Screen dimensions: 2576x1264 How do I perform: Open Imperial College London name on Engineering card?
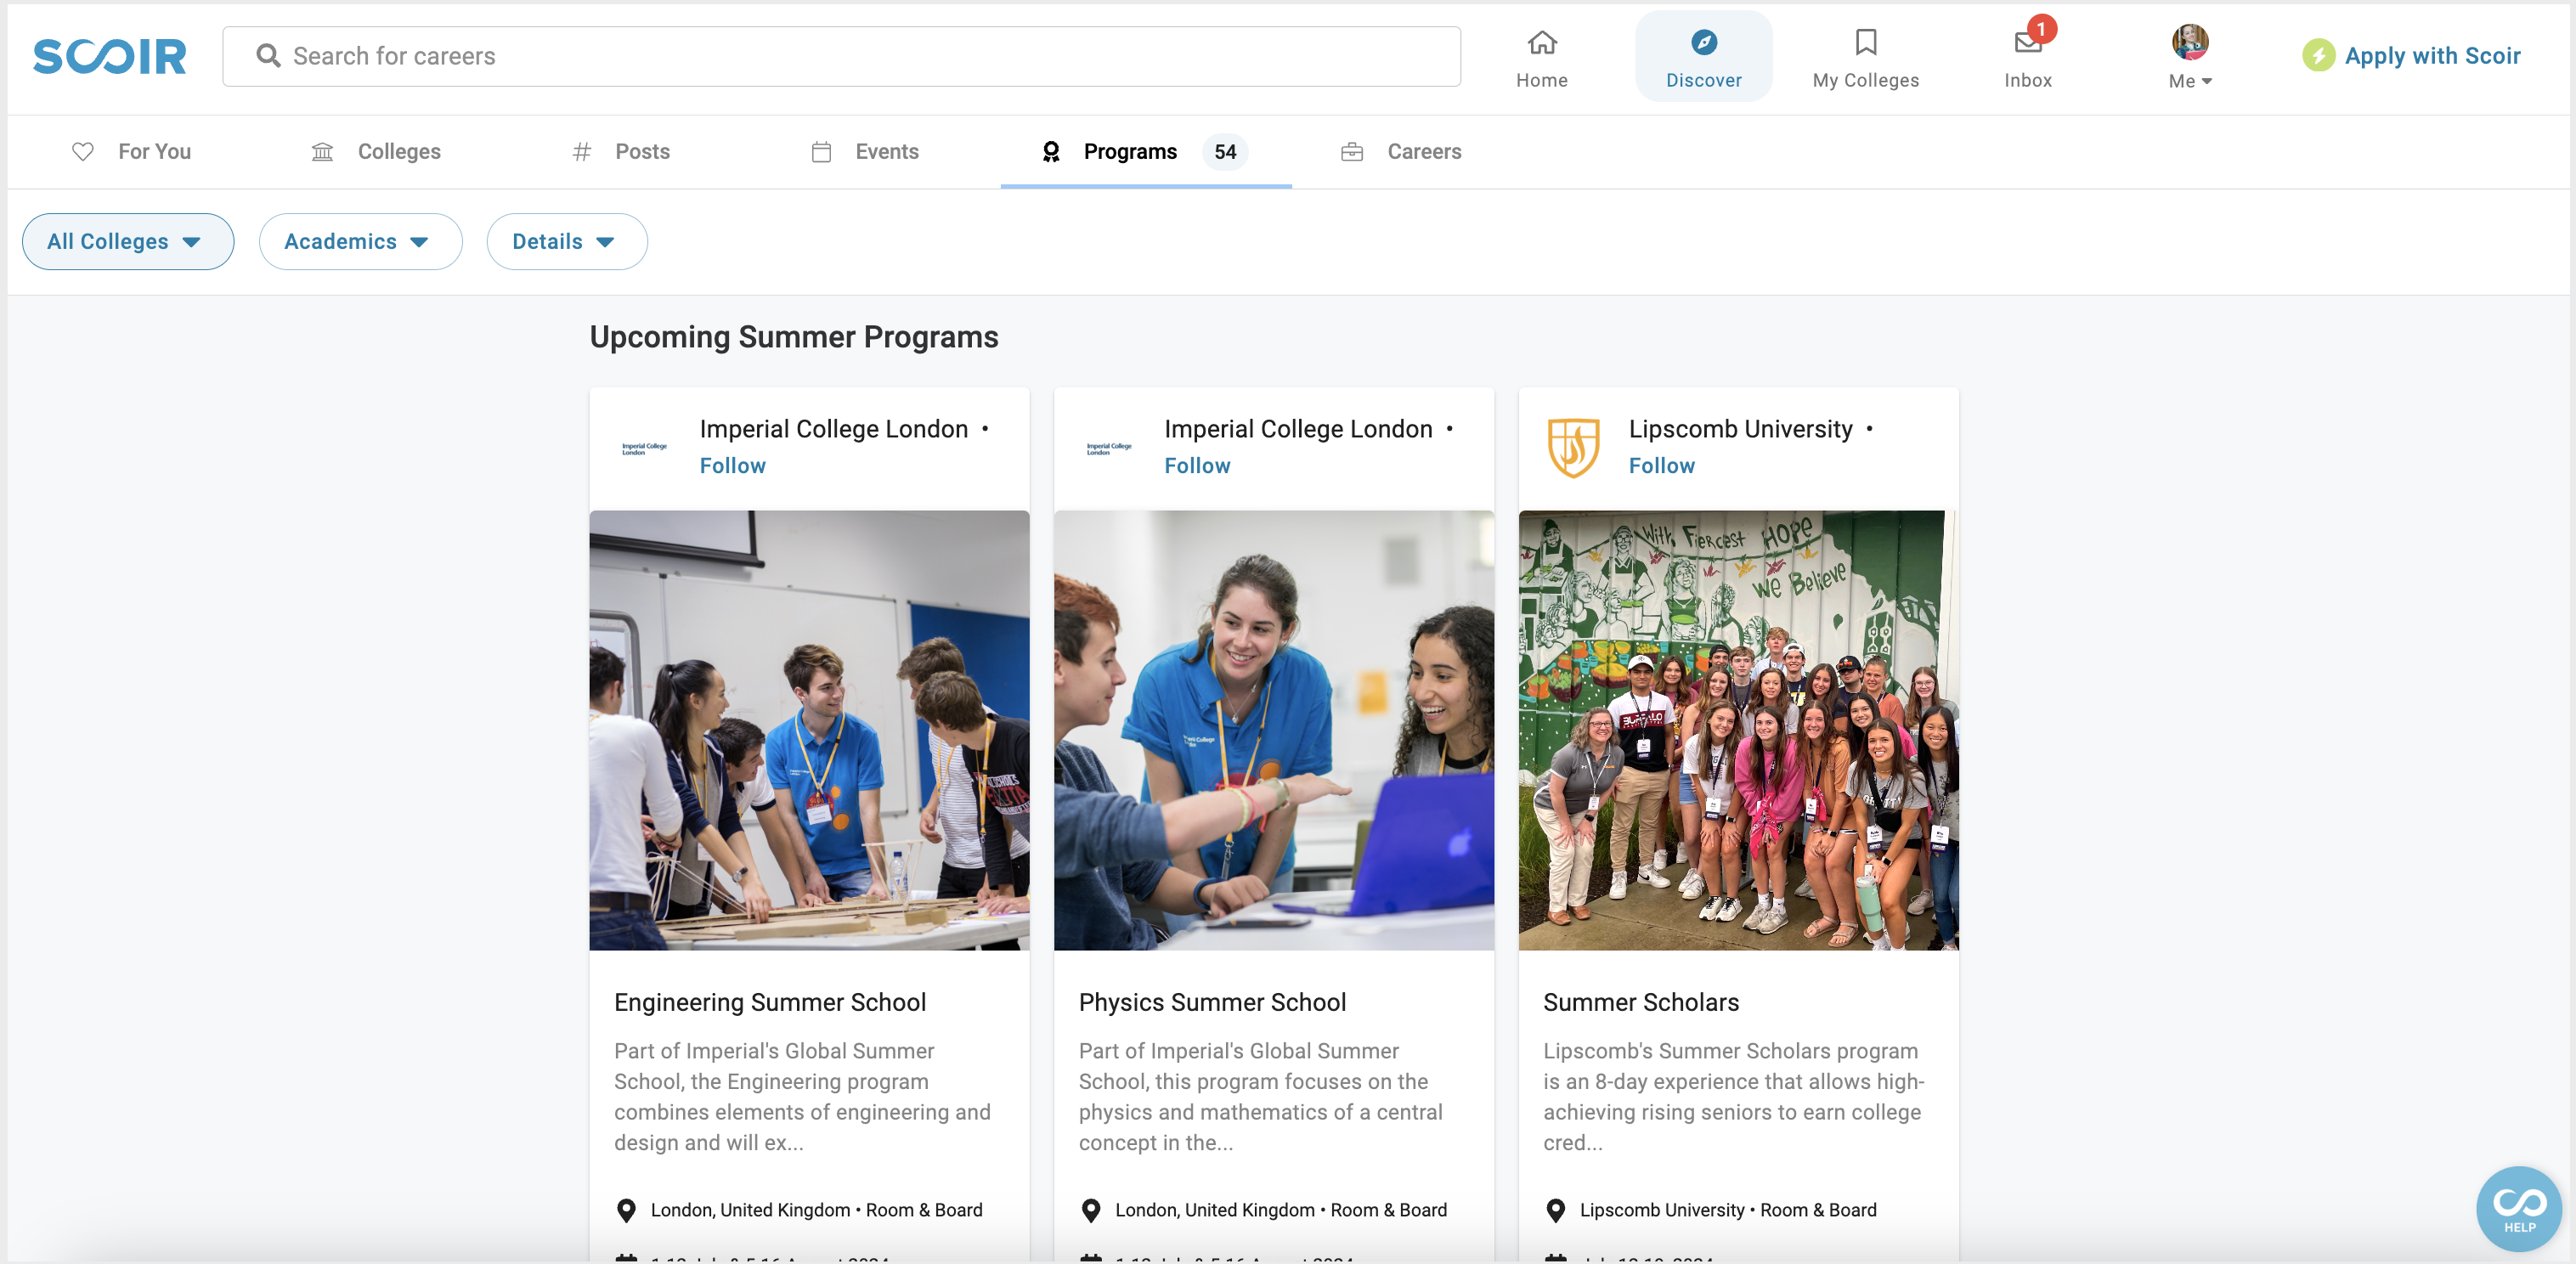(833, 429)
